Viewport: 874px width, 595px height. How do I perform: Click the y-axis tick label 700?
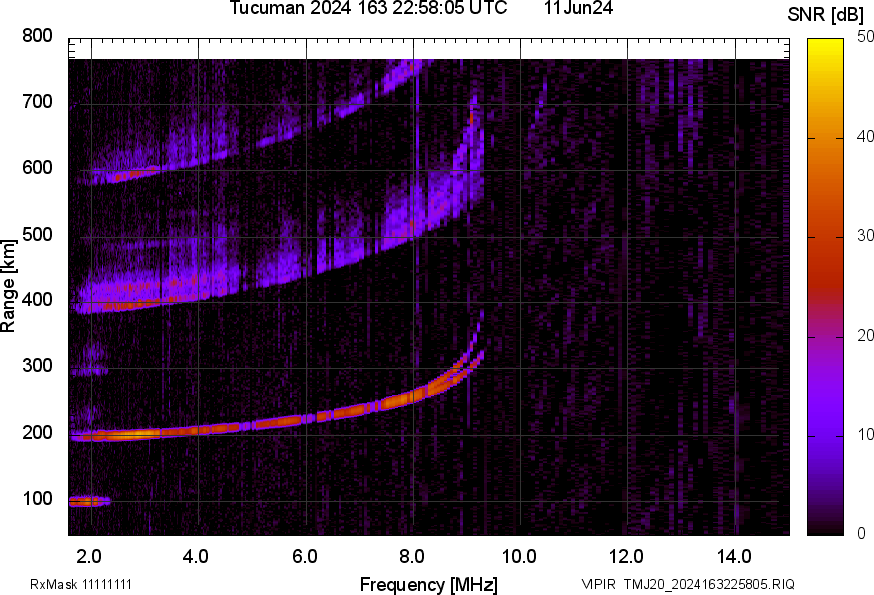click(37, 101)
